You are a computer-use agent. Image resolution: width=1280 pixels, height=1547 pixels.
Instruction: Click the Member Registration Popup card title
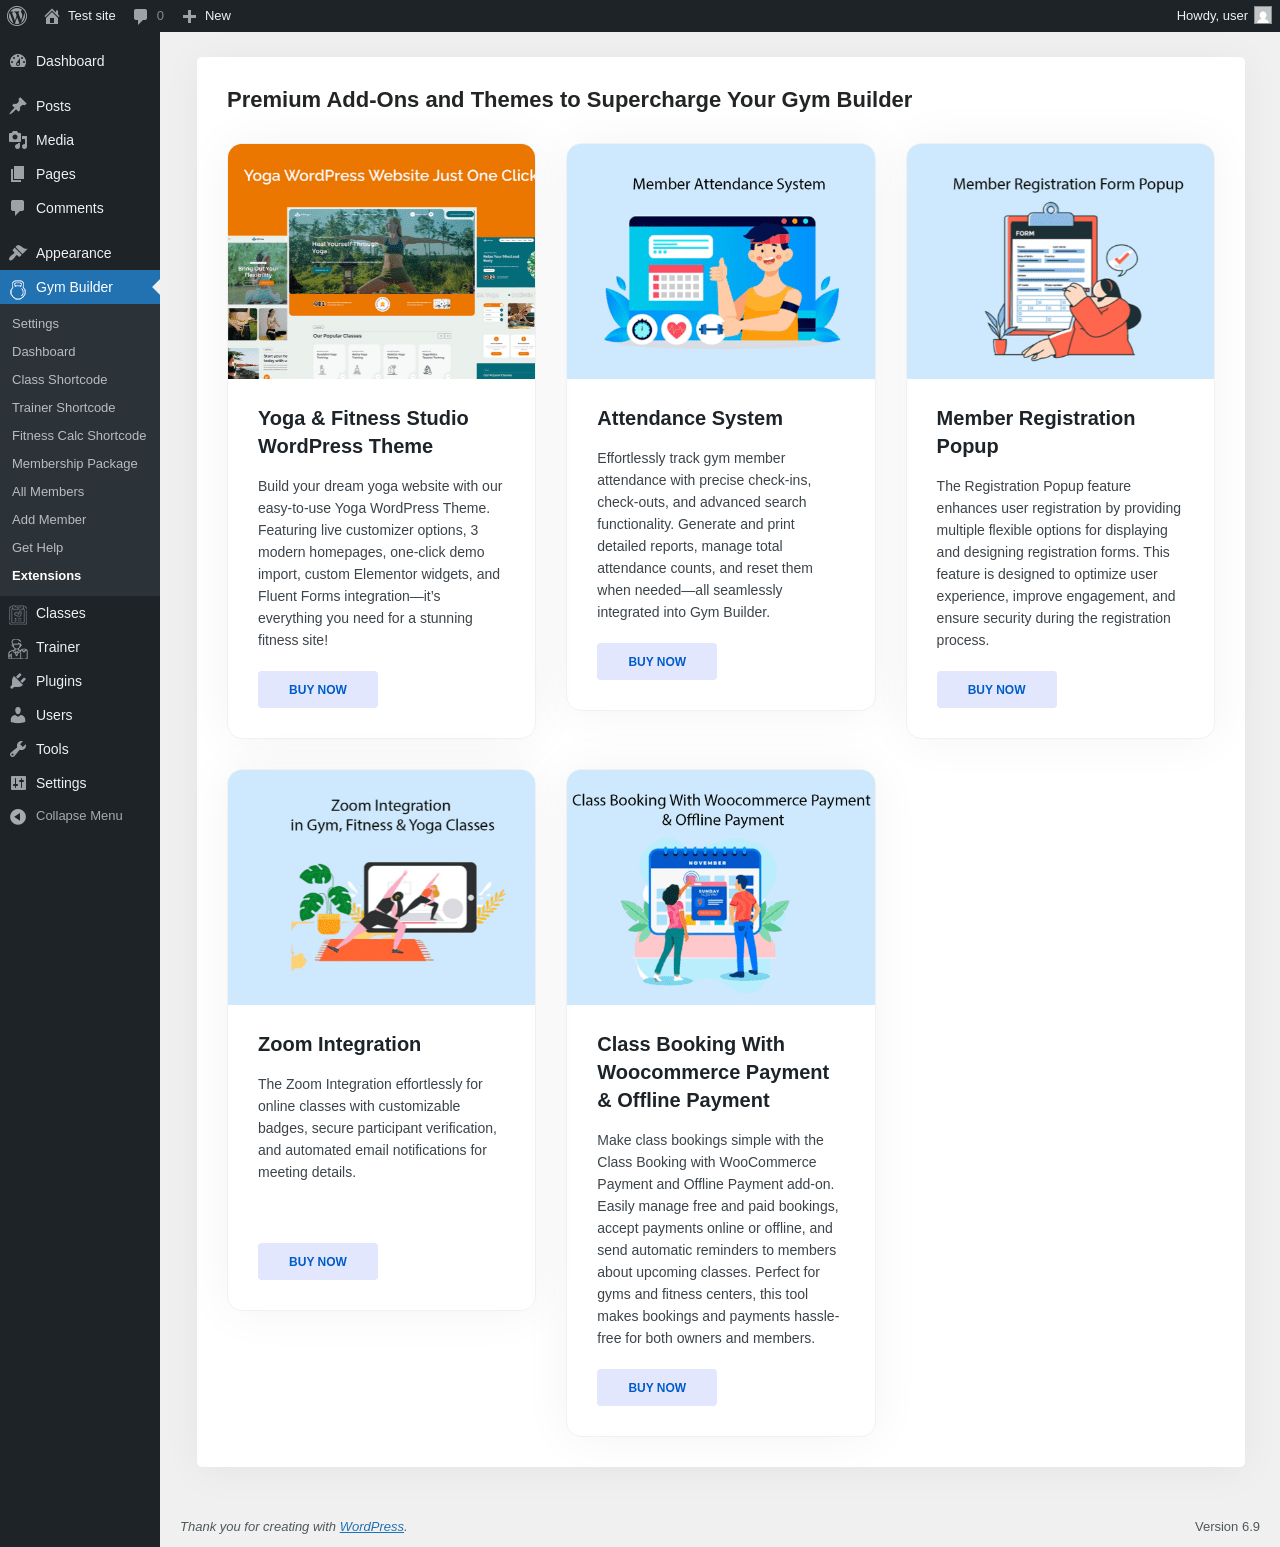[1036, 432]
